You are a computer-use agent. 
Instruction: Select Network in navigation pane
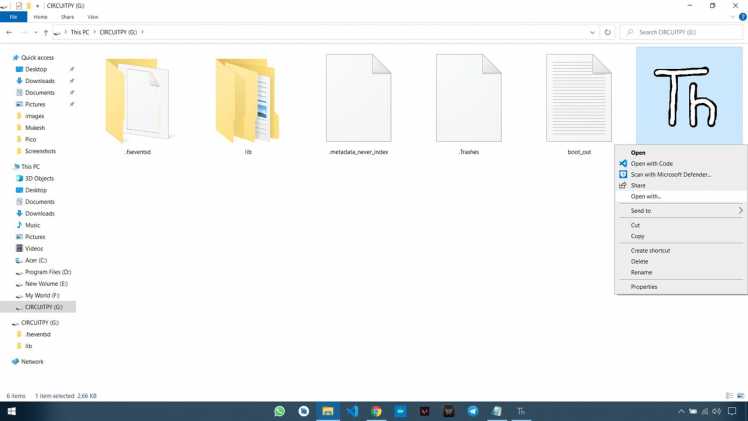pyautogui.click(x=32, y=361)
